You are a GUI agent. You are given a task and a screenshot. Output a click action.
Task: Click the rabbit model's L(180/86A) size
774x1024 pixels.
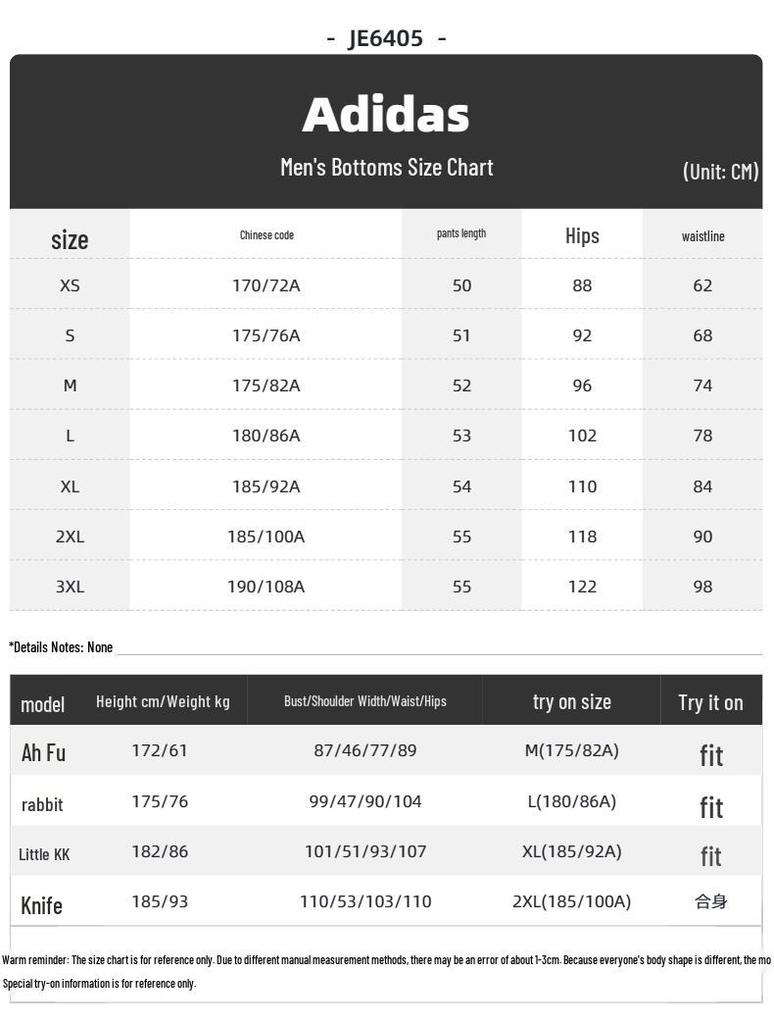[571, 802]
